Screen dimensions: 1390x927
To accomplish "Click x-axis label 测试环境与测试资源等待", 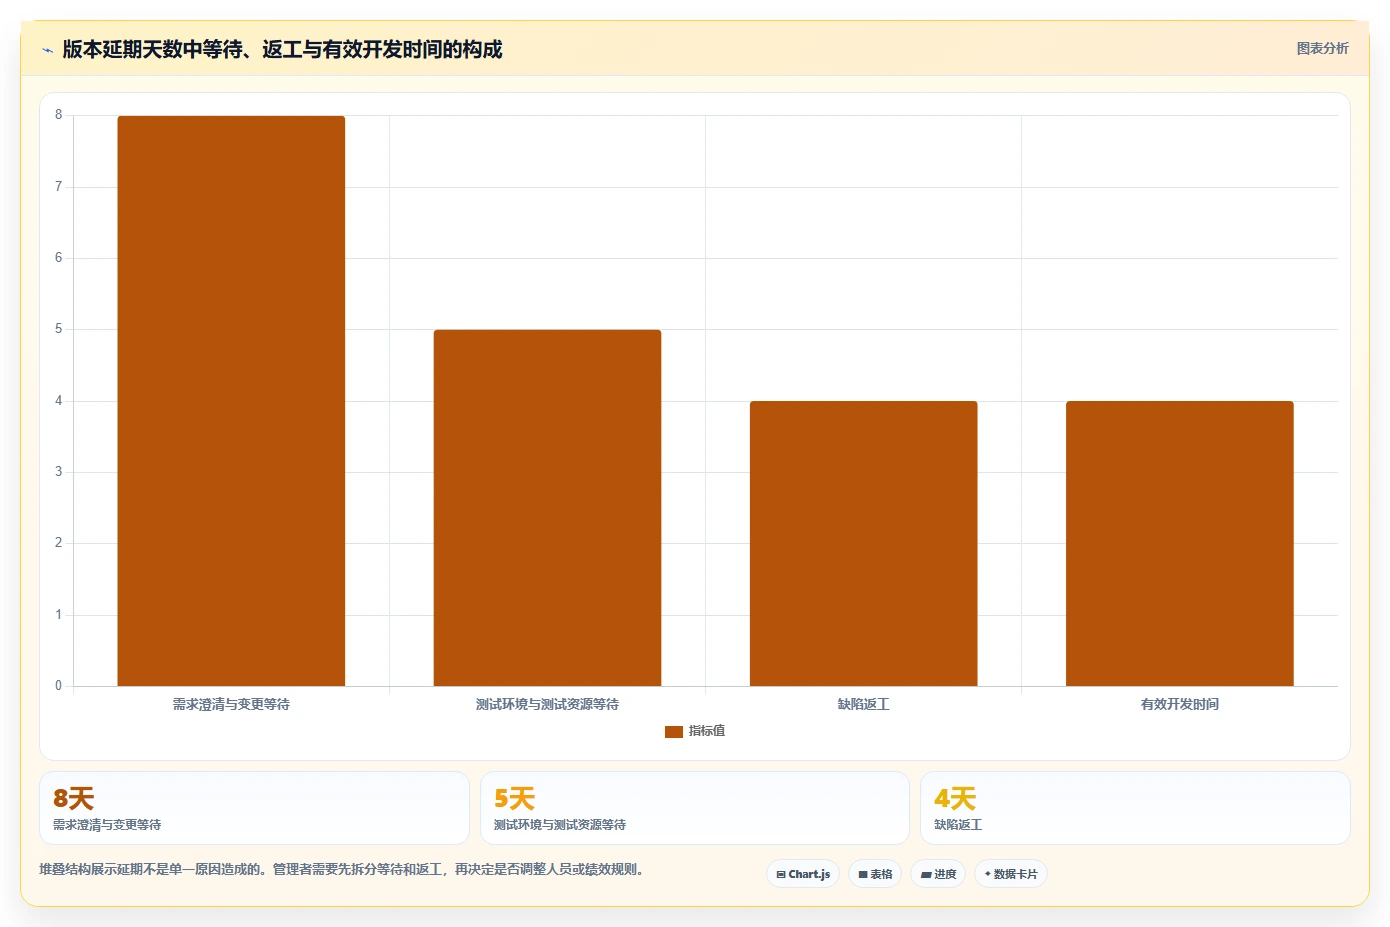I will pyautogui.click(x=547, y=704).
